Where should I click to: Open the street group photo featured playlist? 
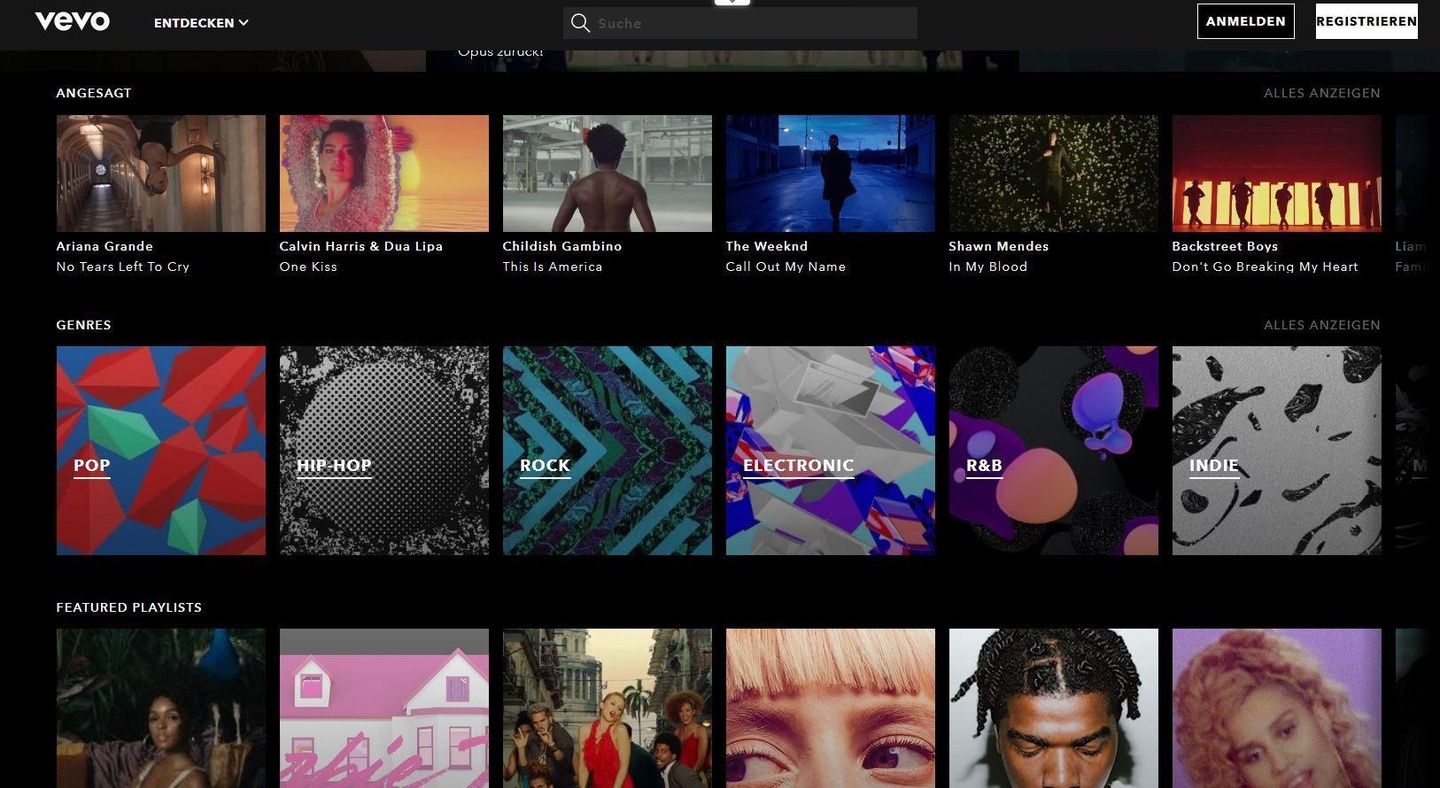tap(607, 708)
